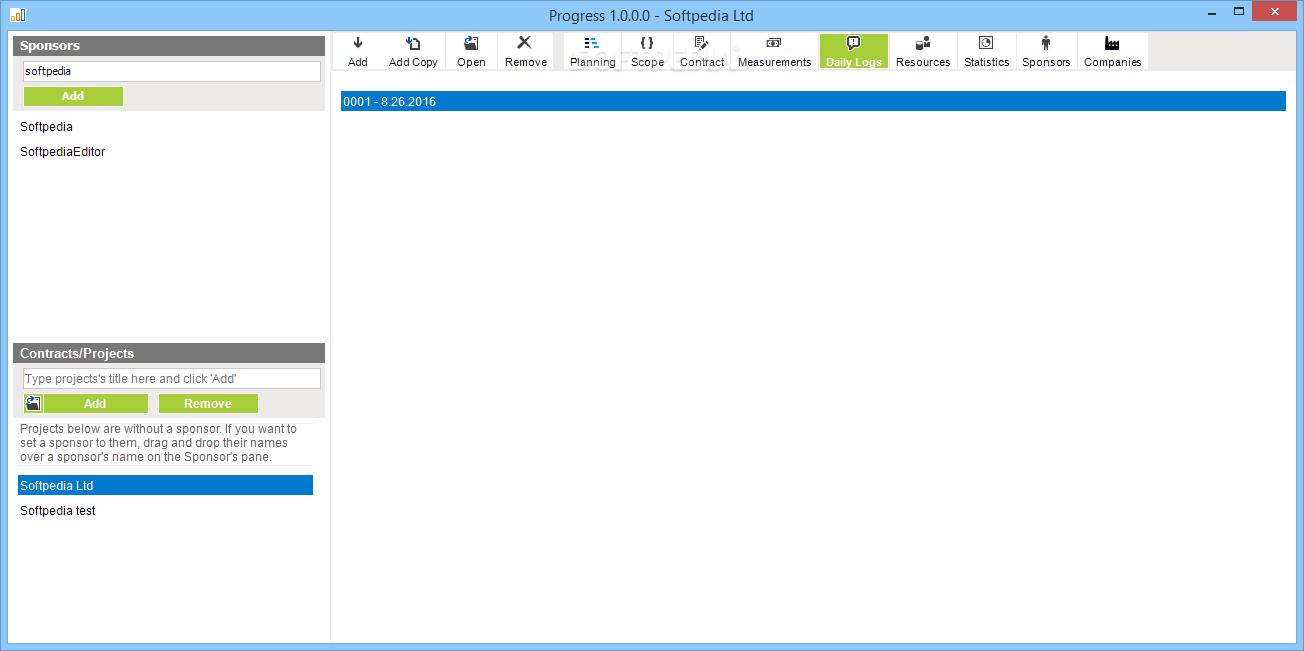Click the Add Copy toolbar icon
1304x651 pixels.
point(413,51)
